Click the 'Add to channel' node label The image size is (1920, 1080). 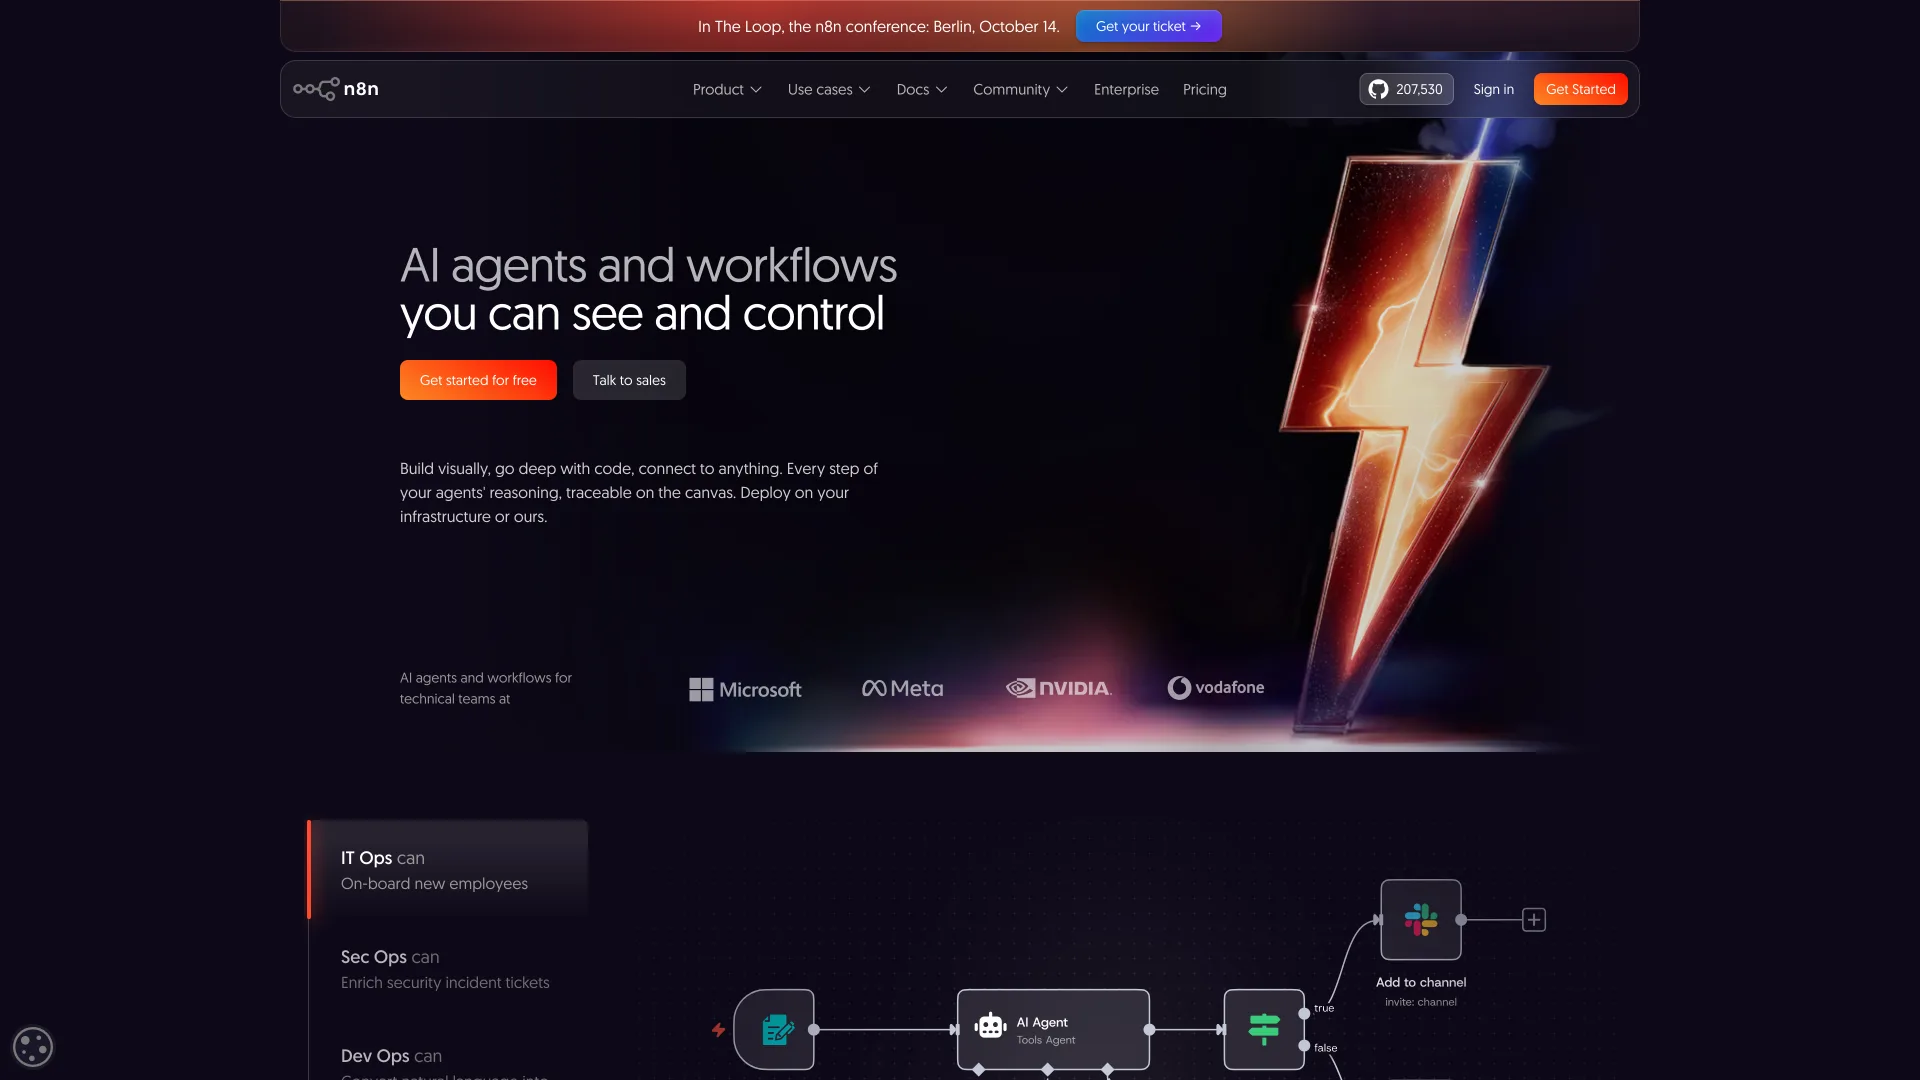(1421, 982)
